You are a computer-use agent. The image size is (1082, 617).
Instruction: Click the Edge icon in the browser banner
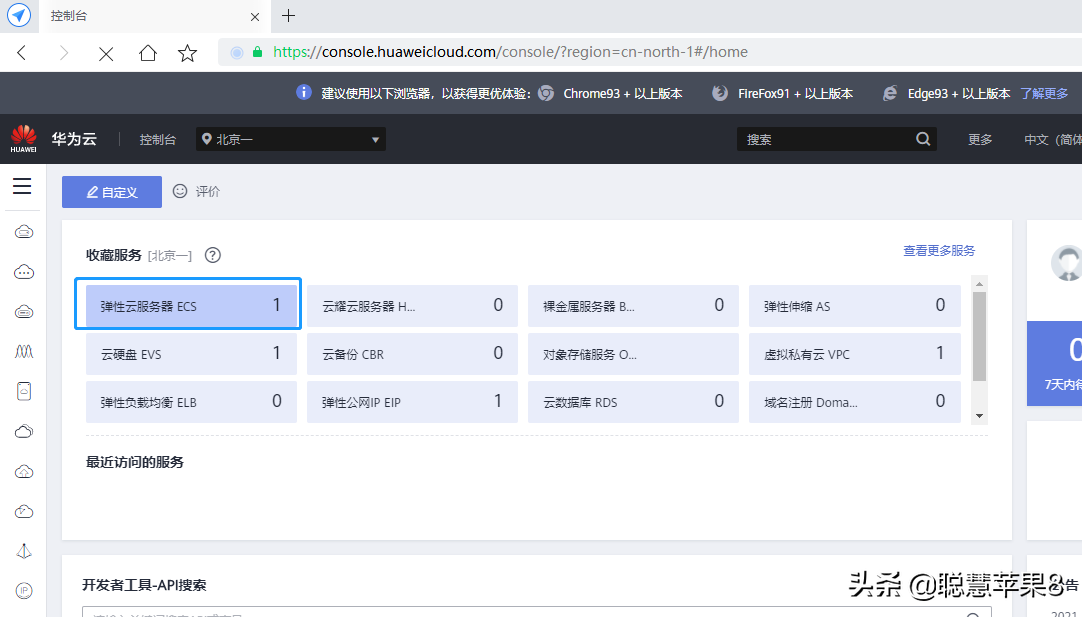(890, 93)
